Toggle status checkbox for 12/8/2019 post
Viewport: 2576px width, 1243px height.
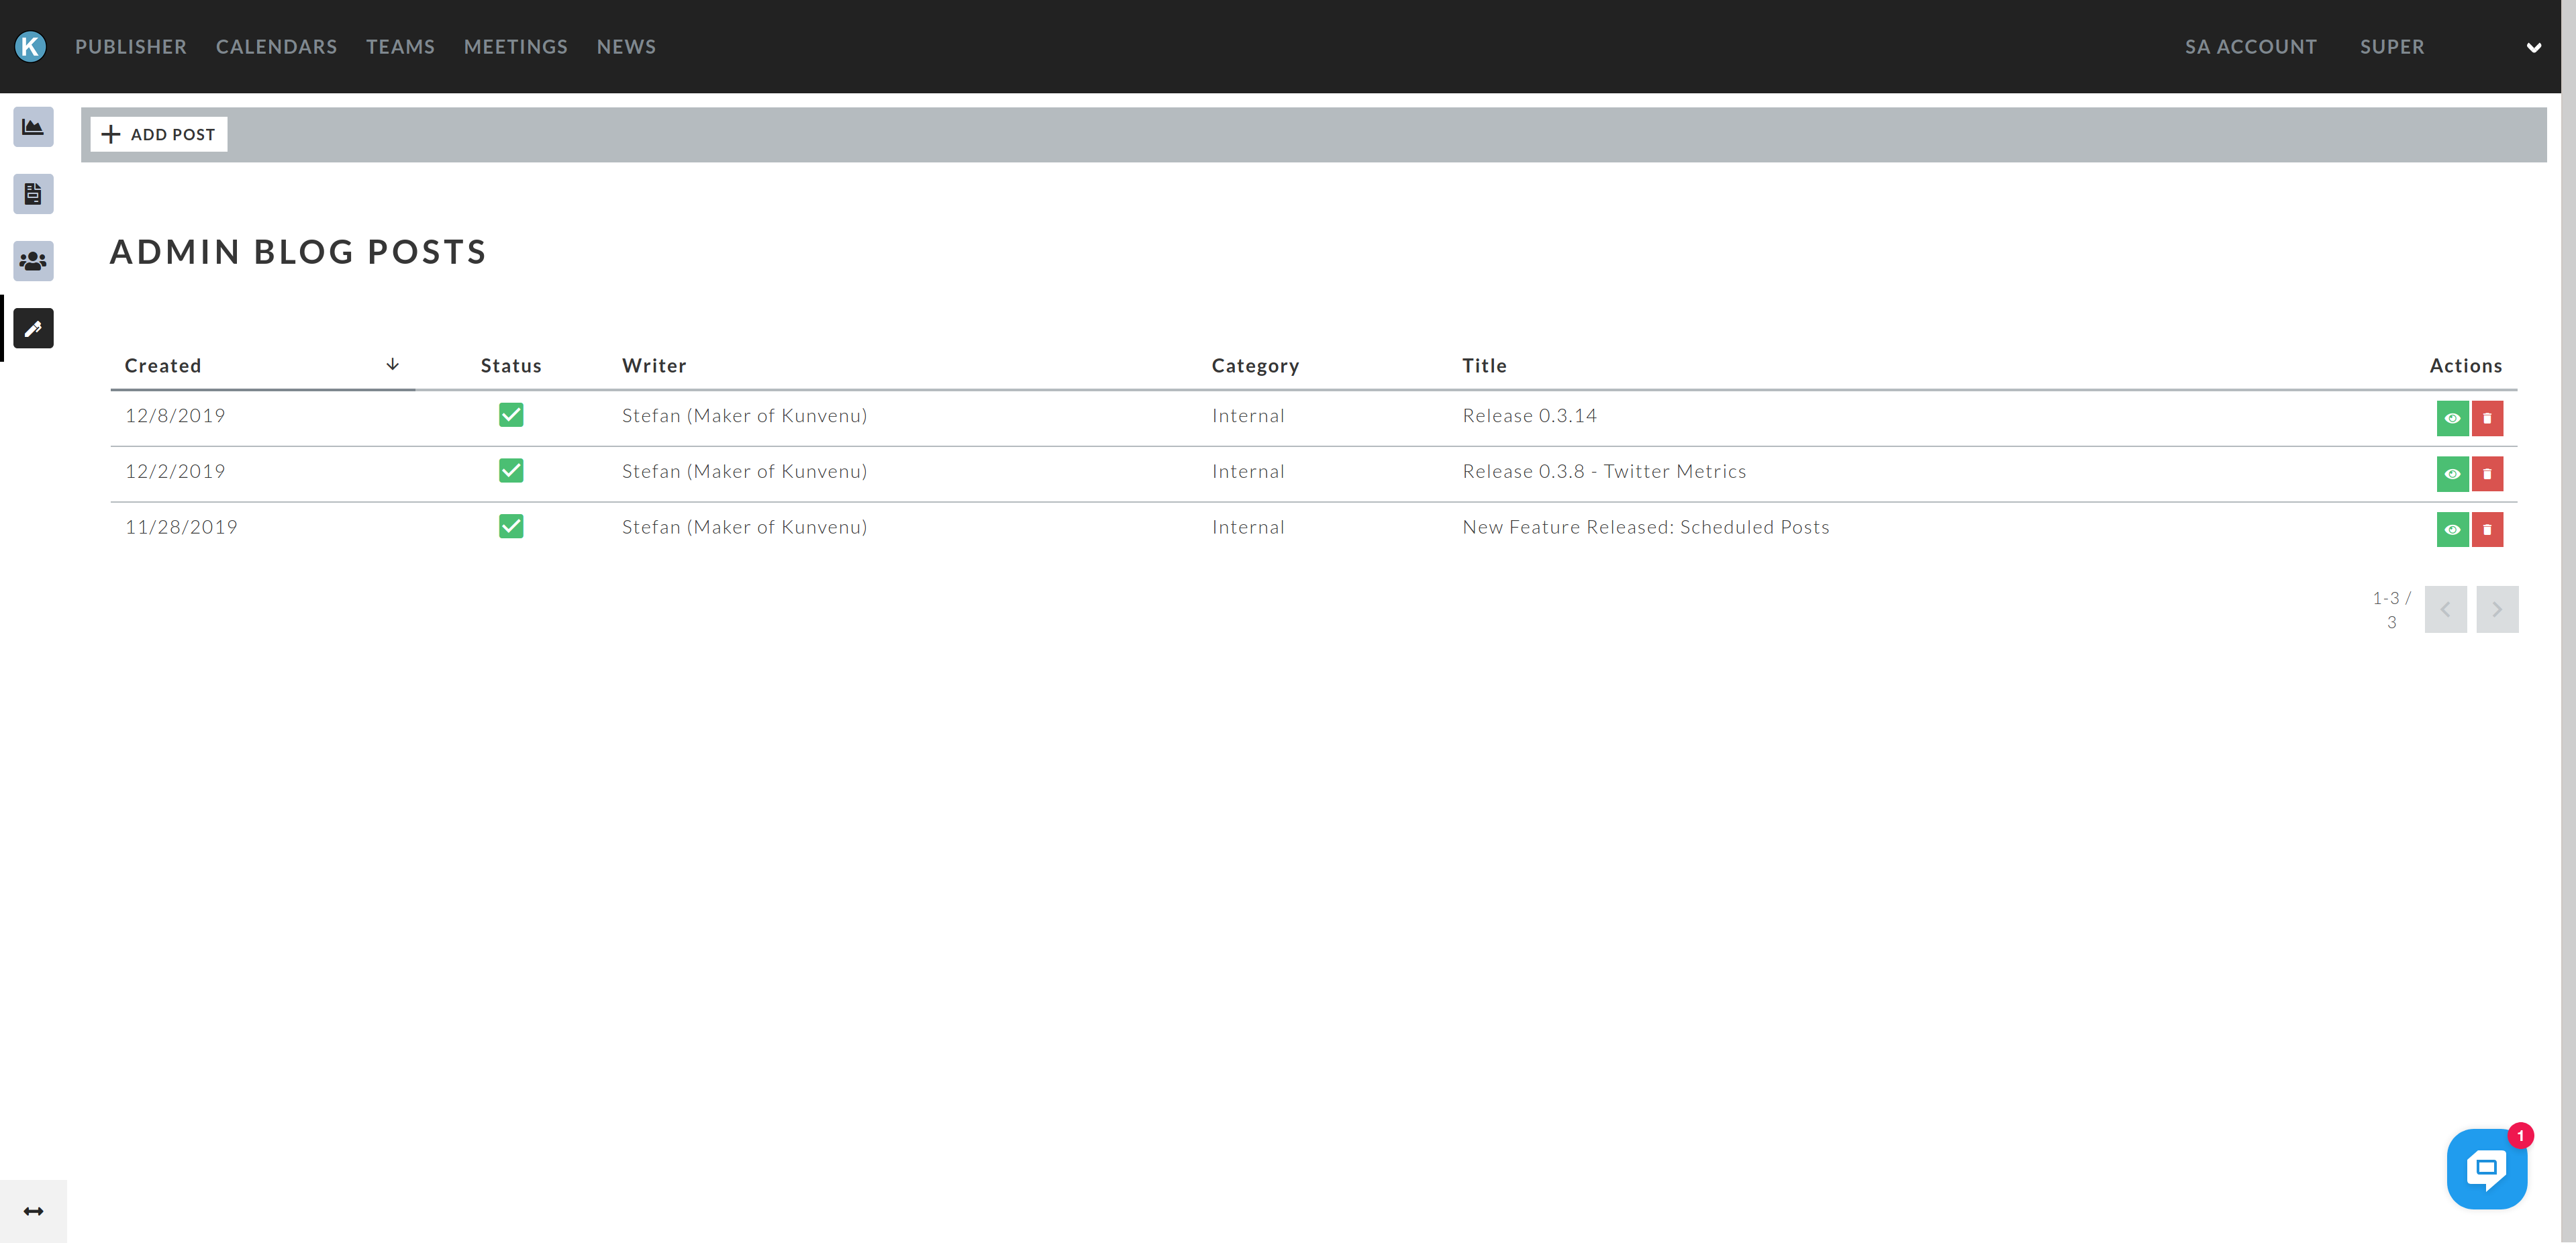click(511, 415)
